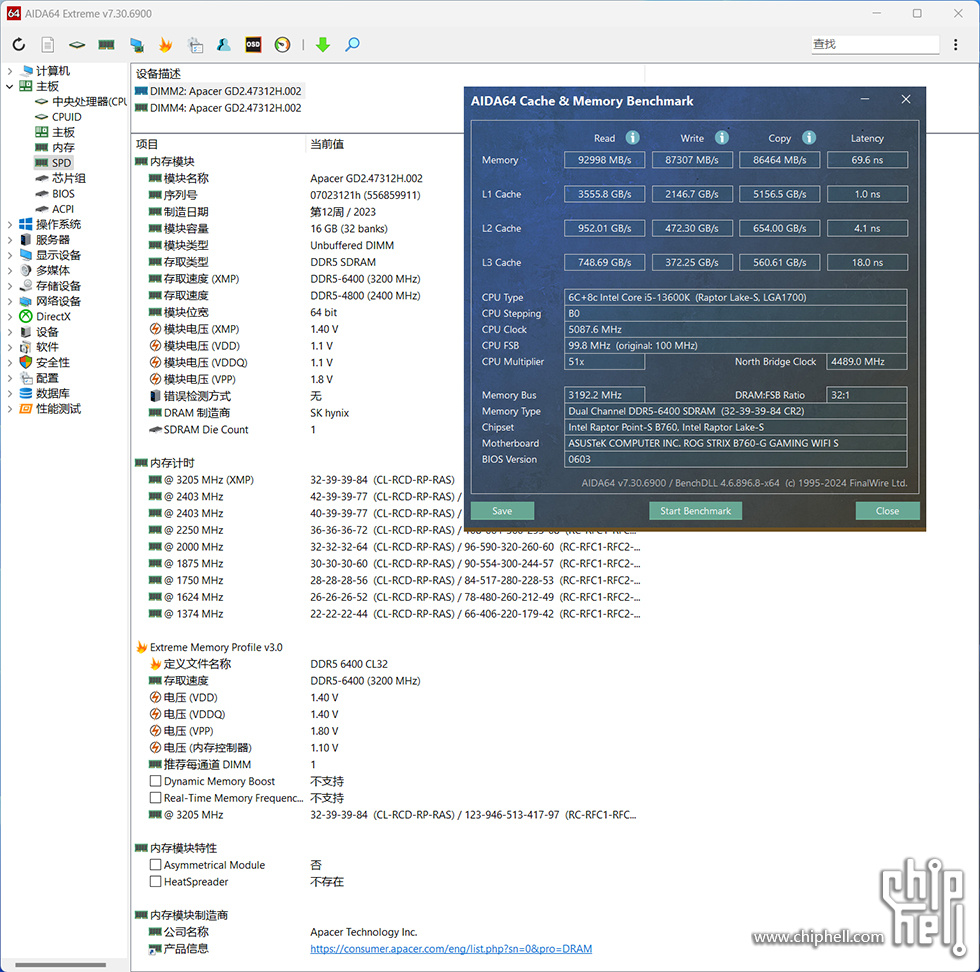Select the 定义文件名称 row DDR5 6400 CL32
Viewport: 980px width, 972px height.
(x=269, y=664)
